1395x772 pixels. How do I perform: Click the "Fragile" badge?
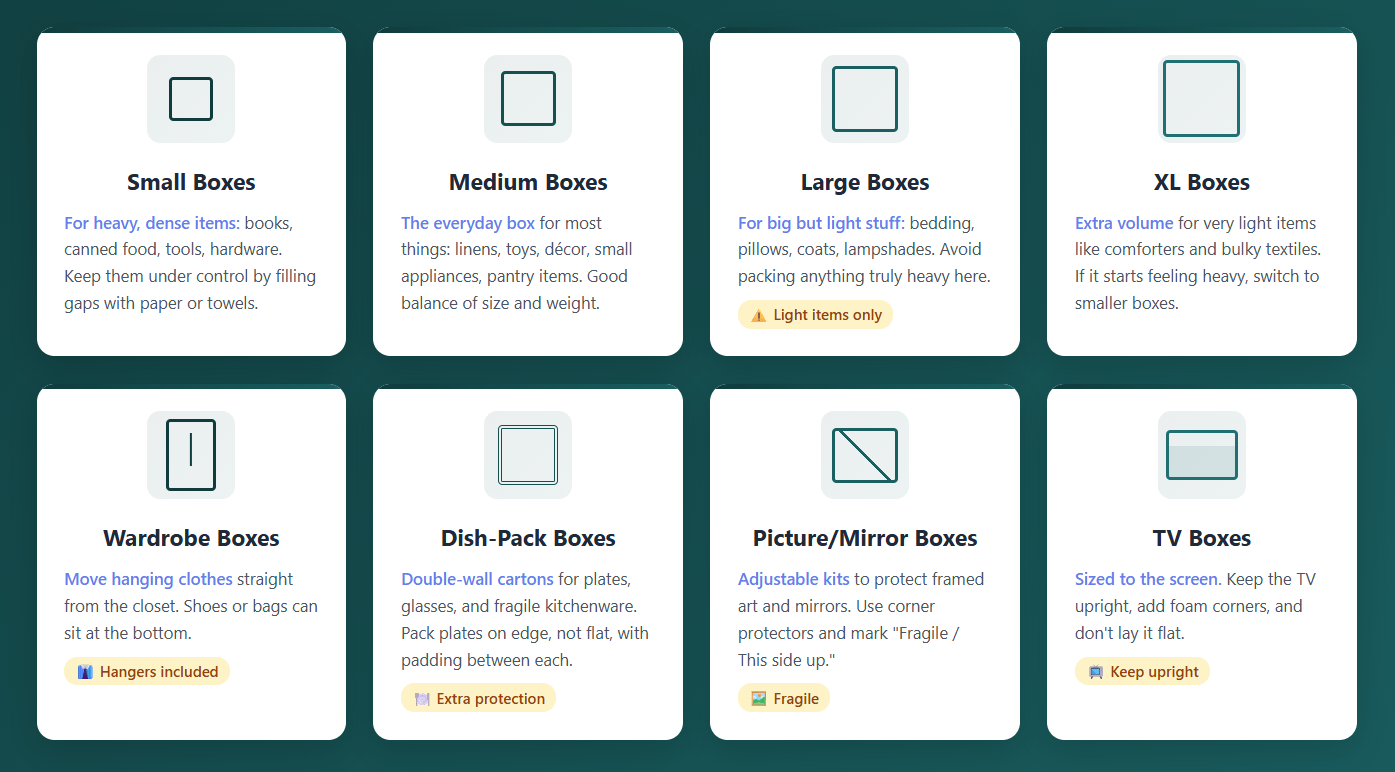pos(784,699)
